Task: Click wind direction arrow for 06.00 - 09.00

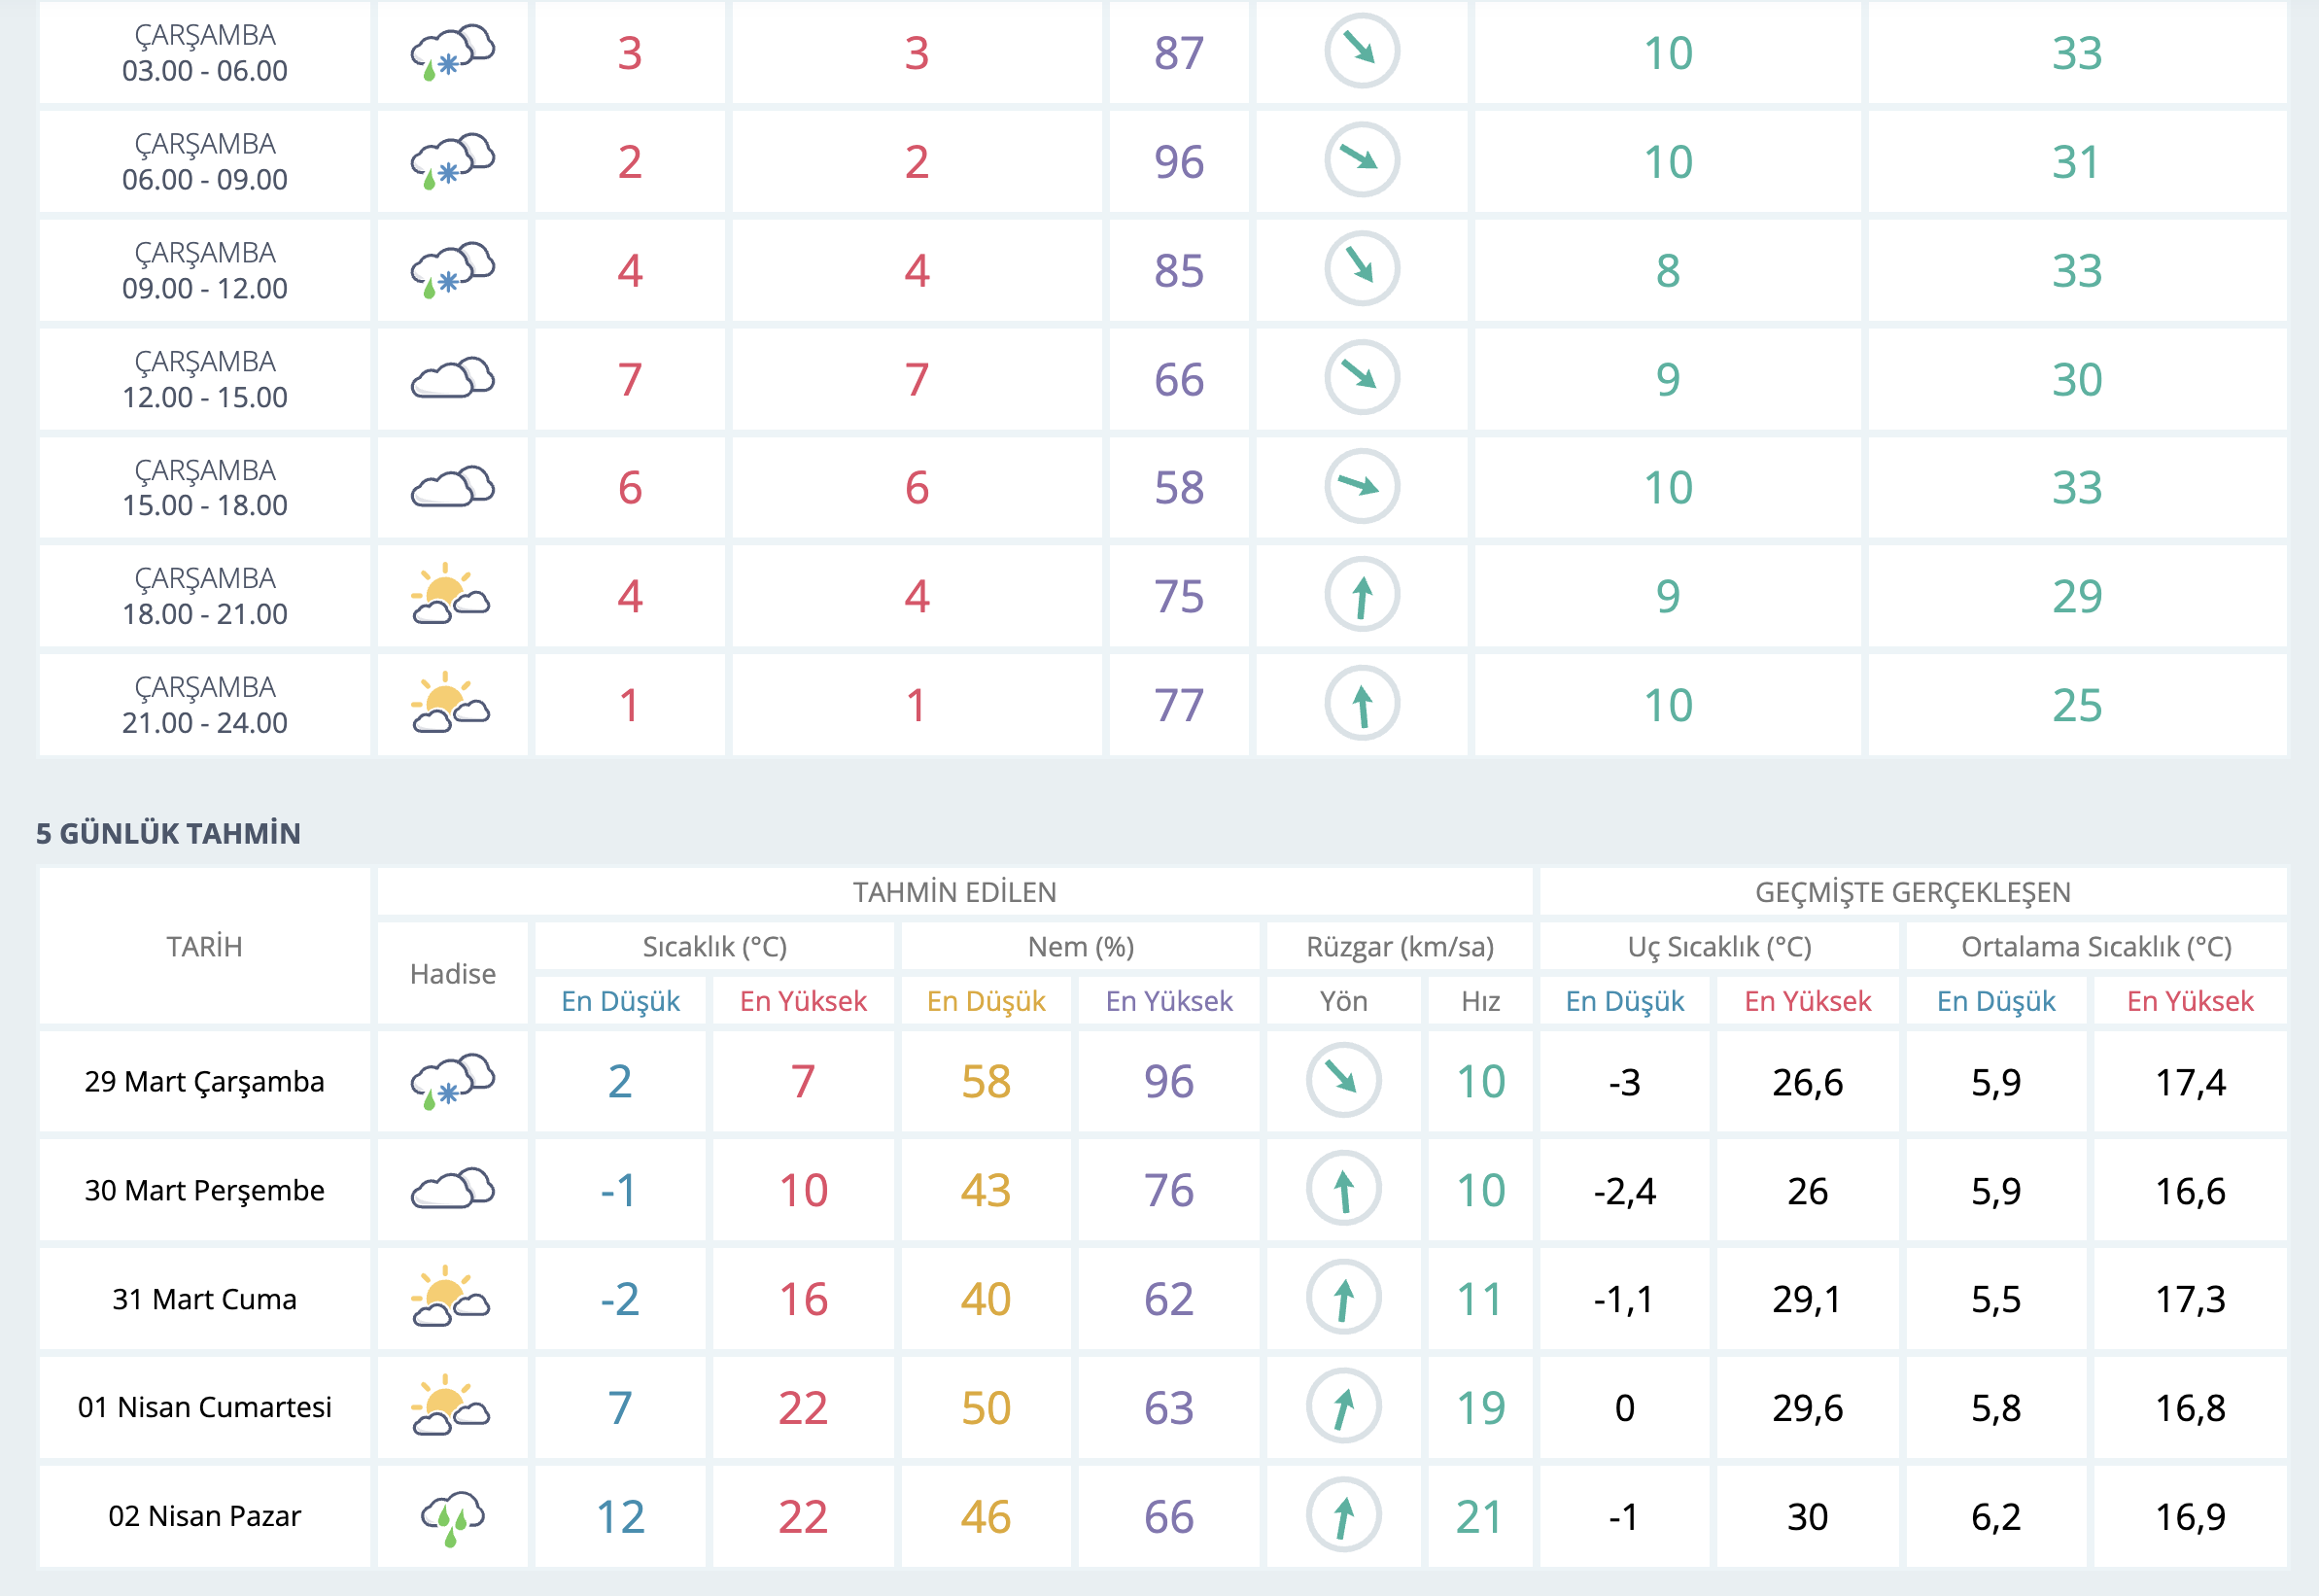Action: click(1361, 160)
